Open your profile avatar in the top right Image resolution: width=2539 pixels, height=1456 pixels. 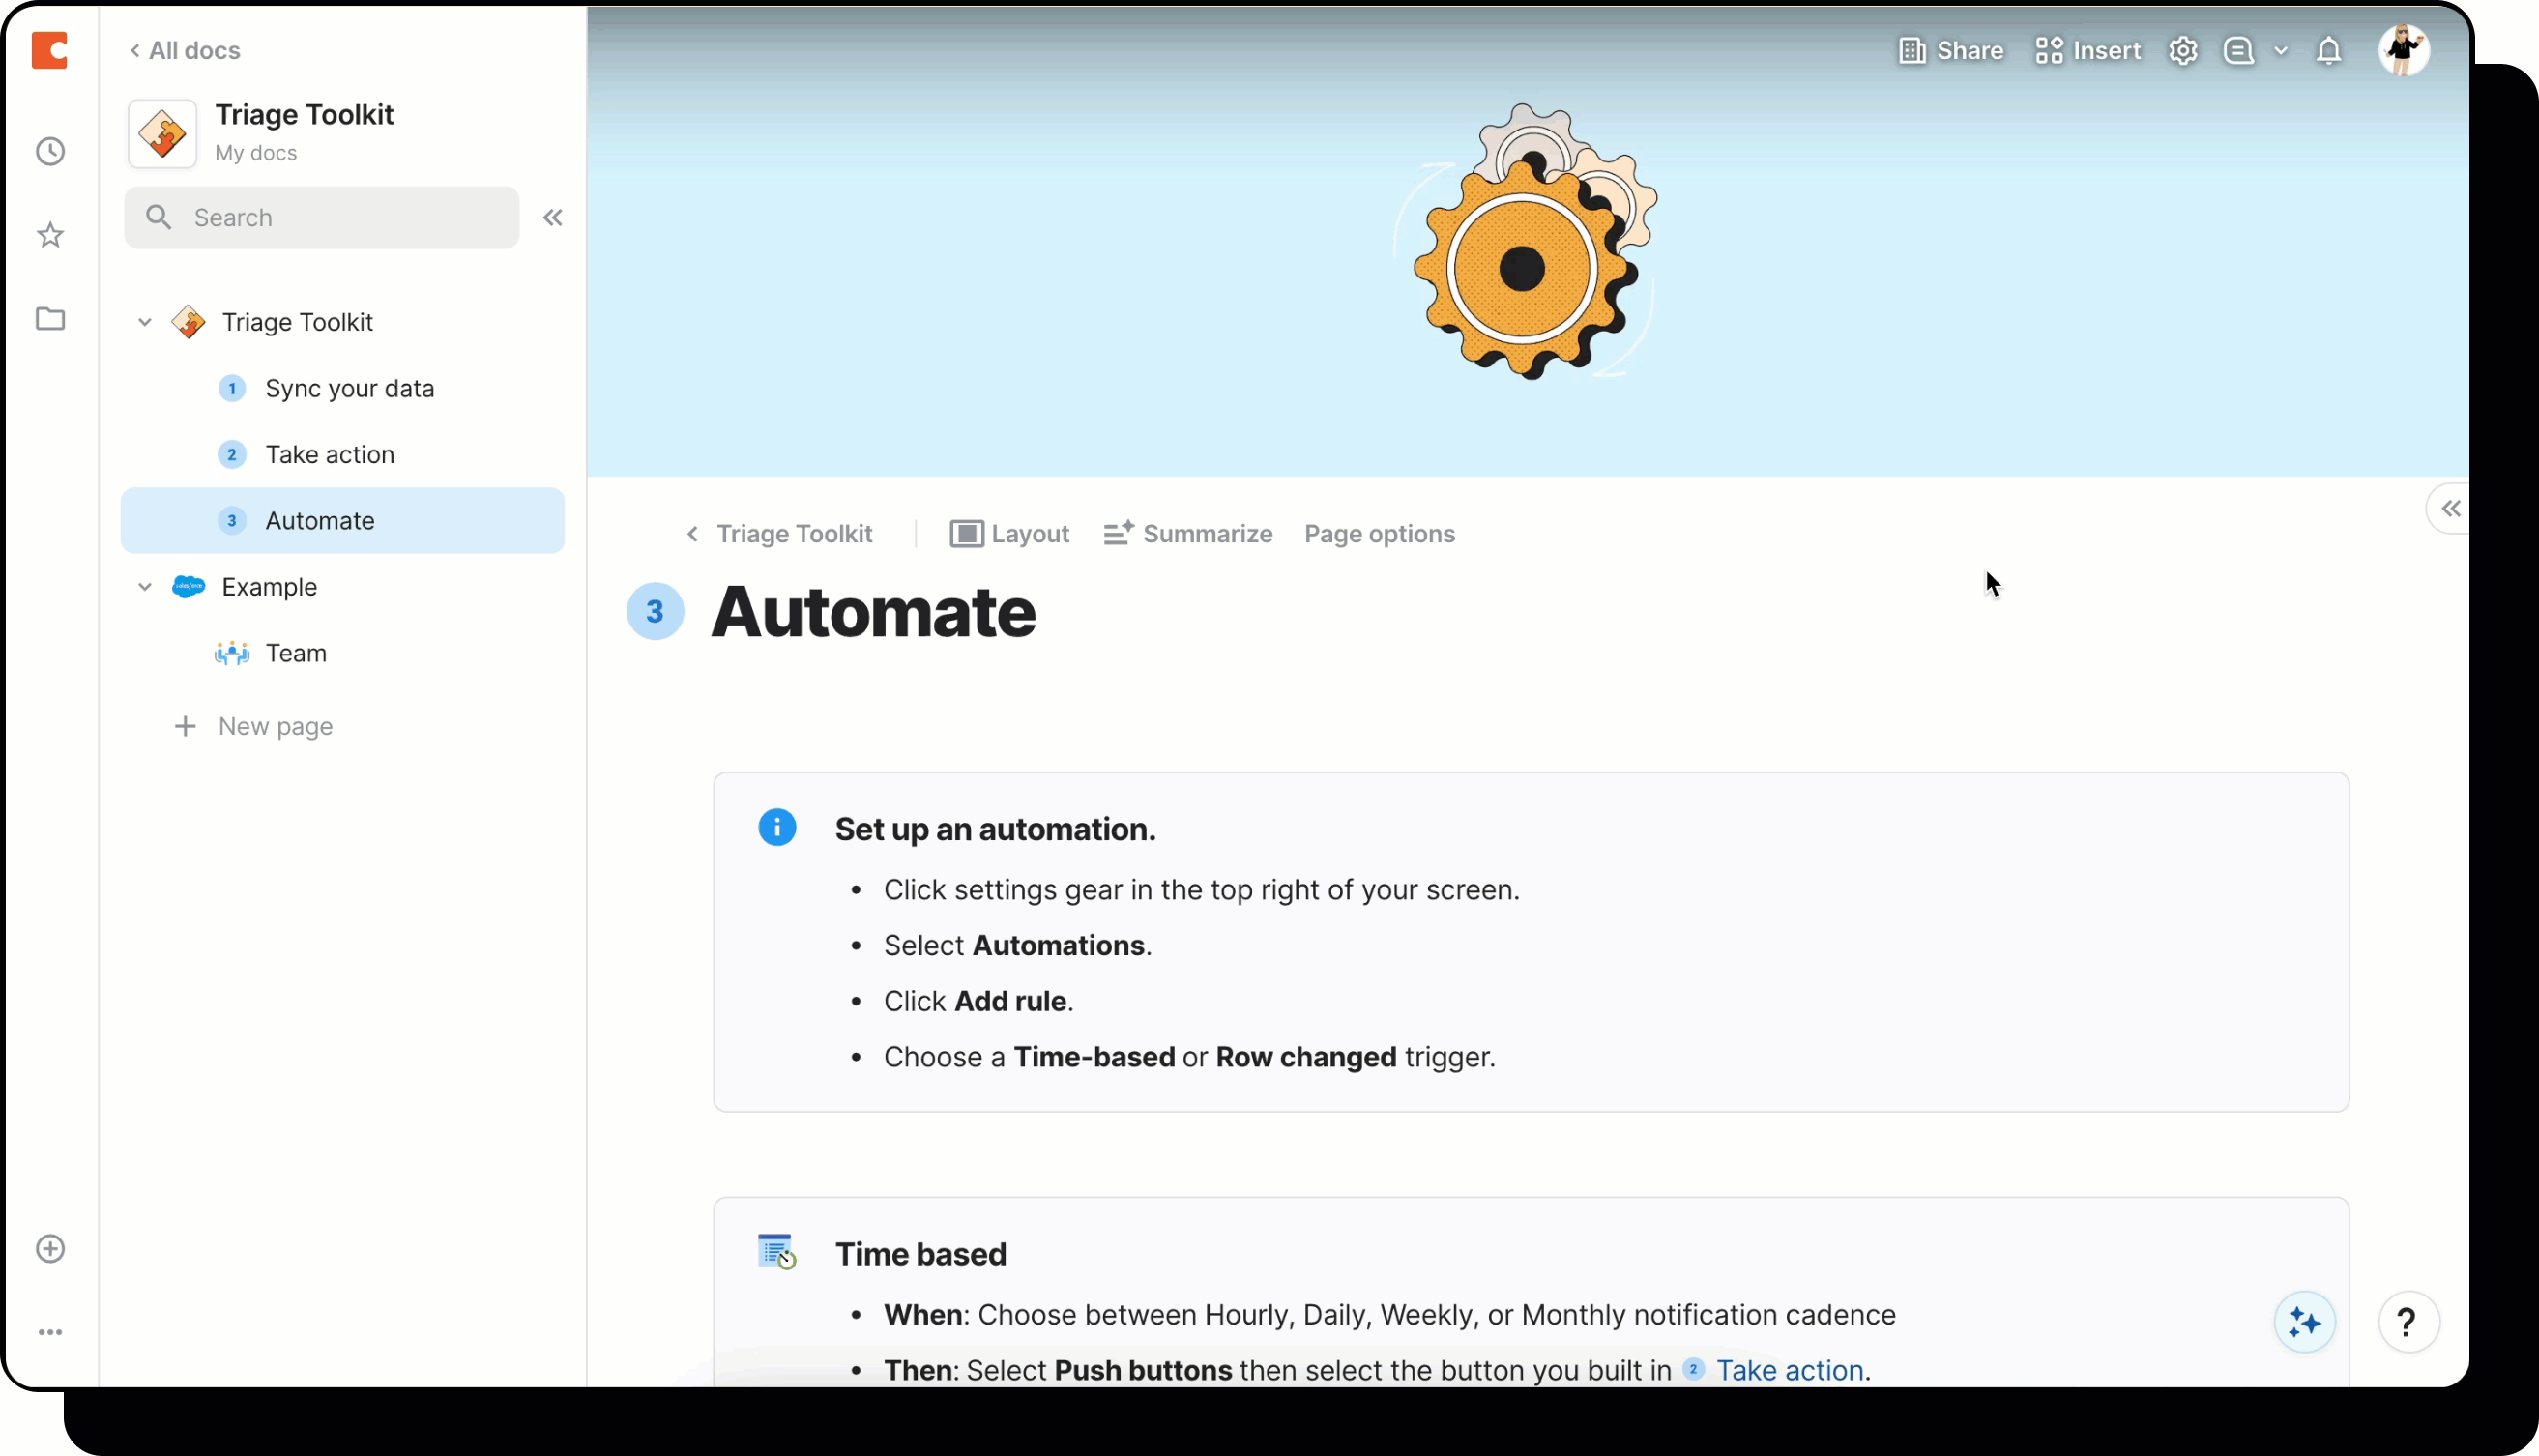tap(2403, 49)
